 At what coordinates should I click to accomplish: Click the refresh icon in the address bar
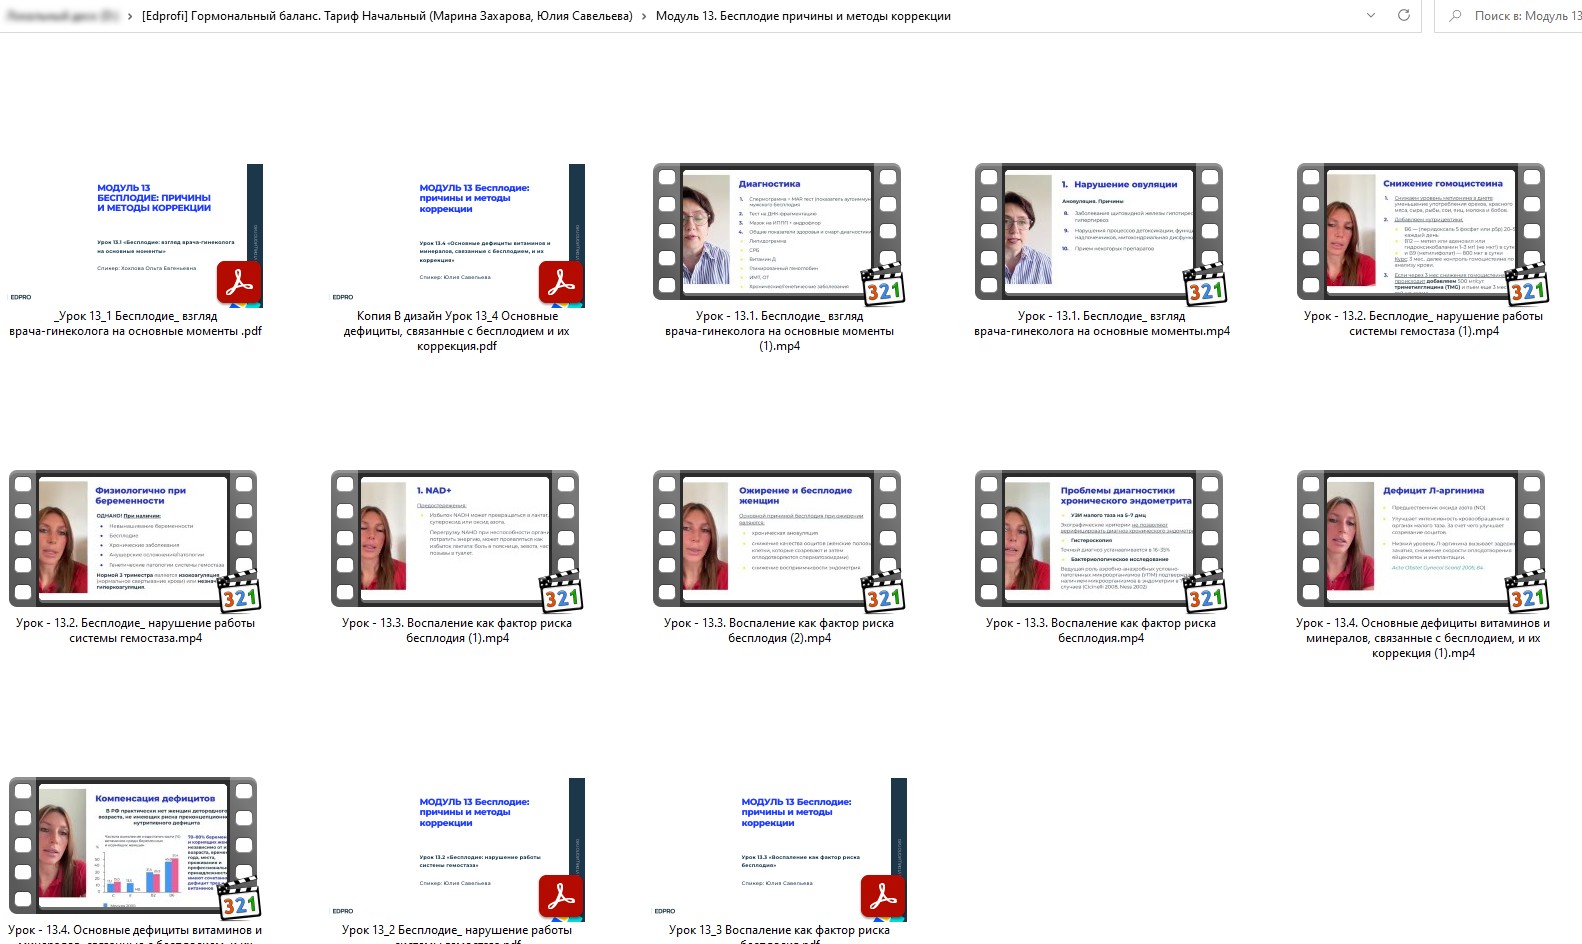coord(1403,15)
